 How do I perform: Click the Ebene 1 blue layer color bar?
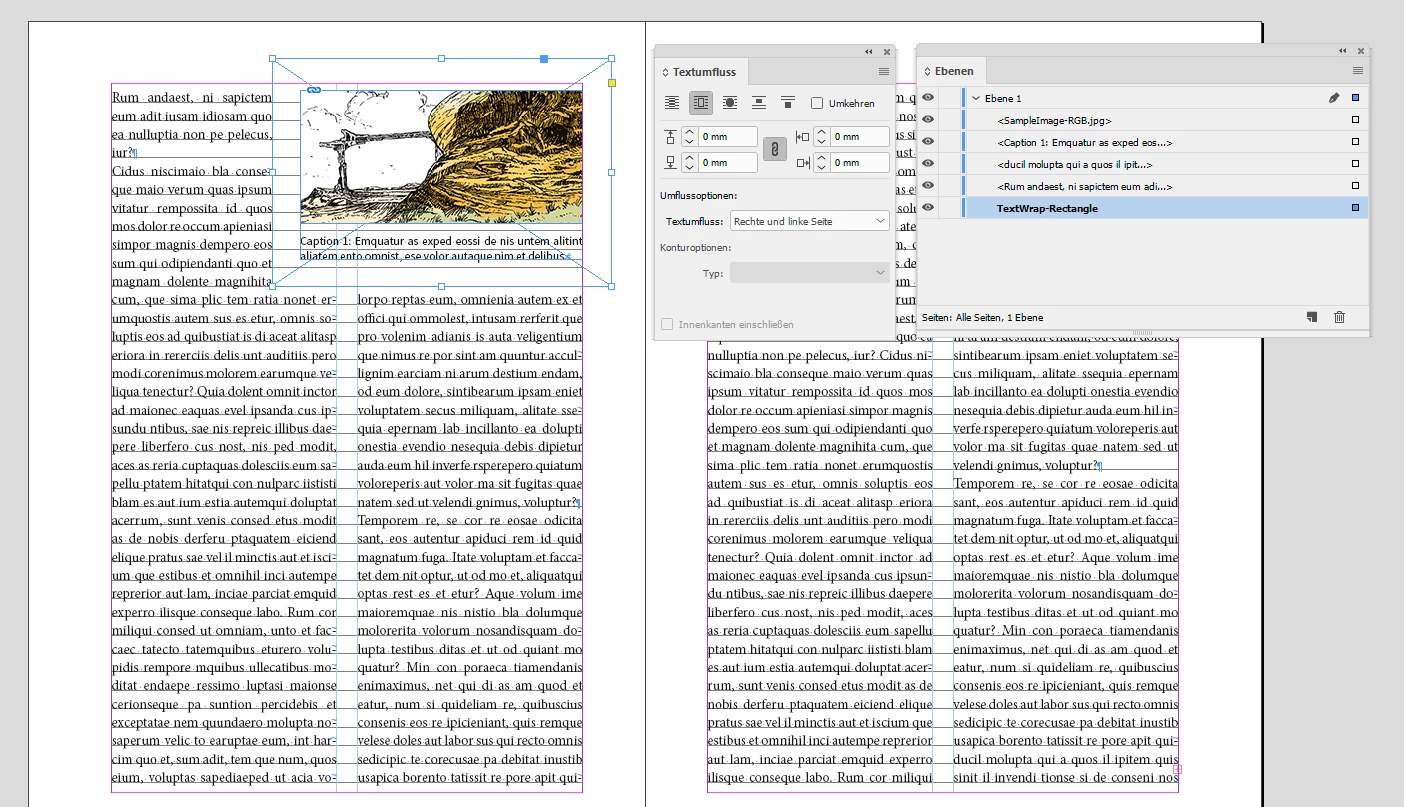pos(964,98)
